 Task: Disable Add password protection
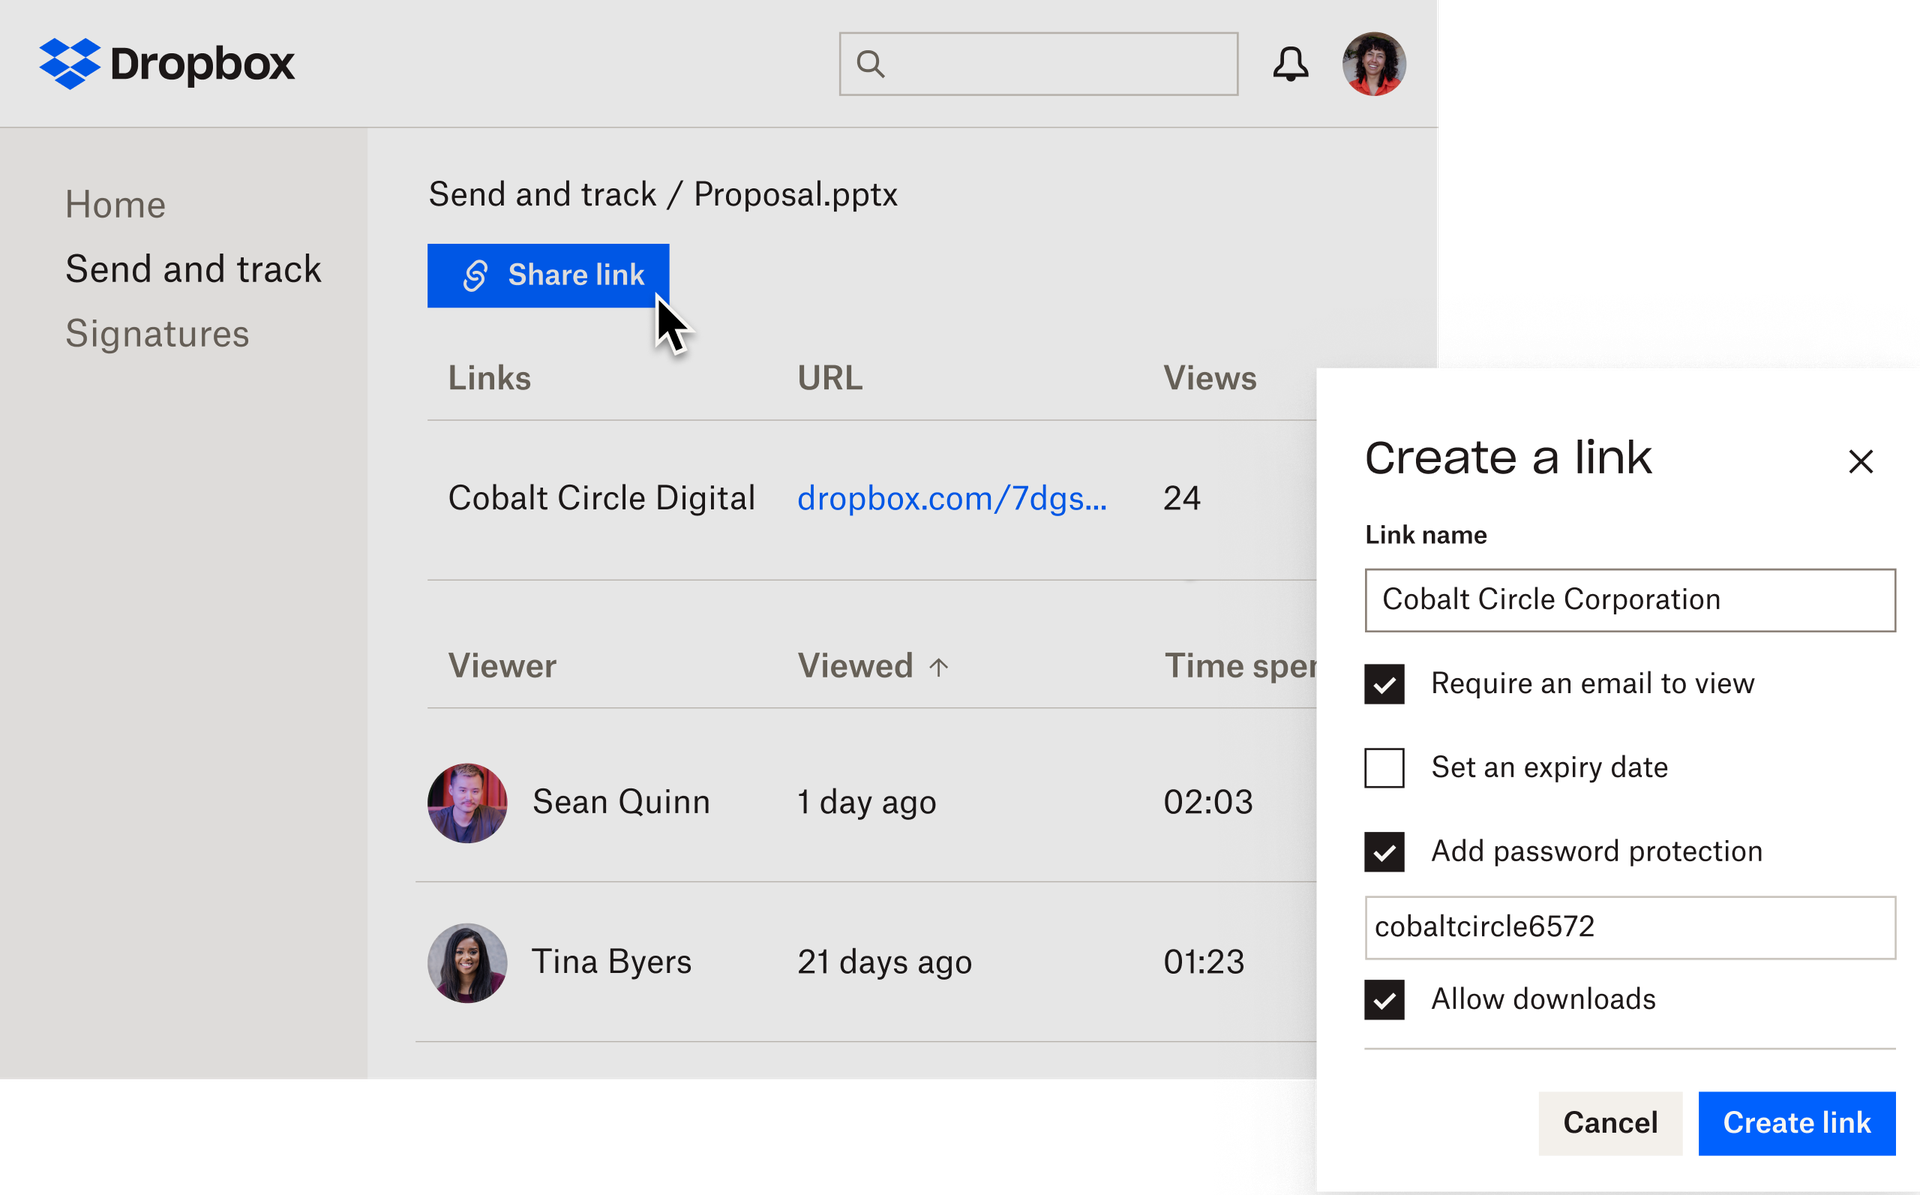click(x=1384, y=852)
